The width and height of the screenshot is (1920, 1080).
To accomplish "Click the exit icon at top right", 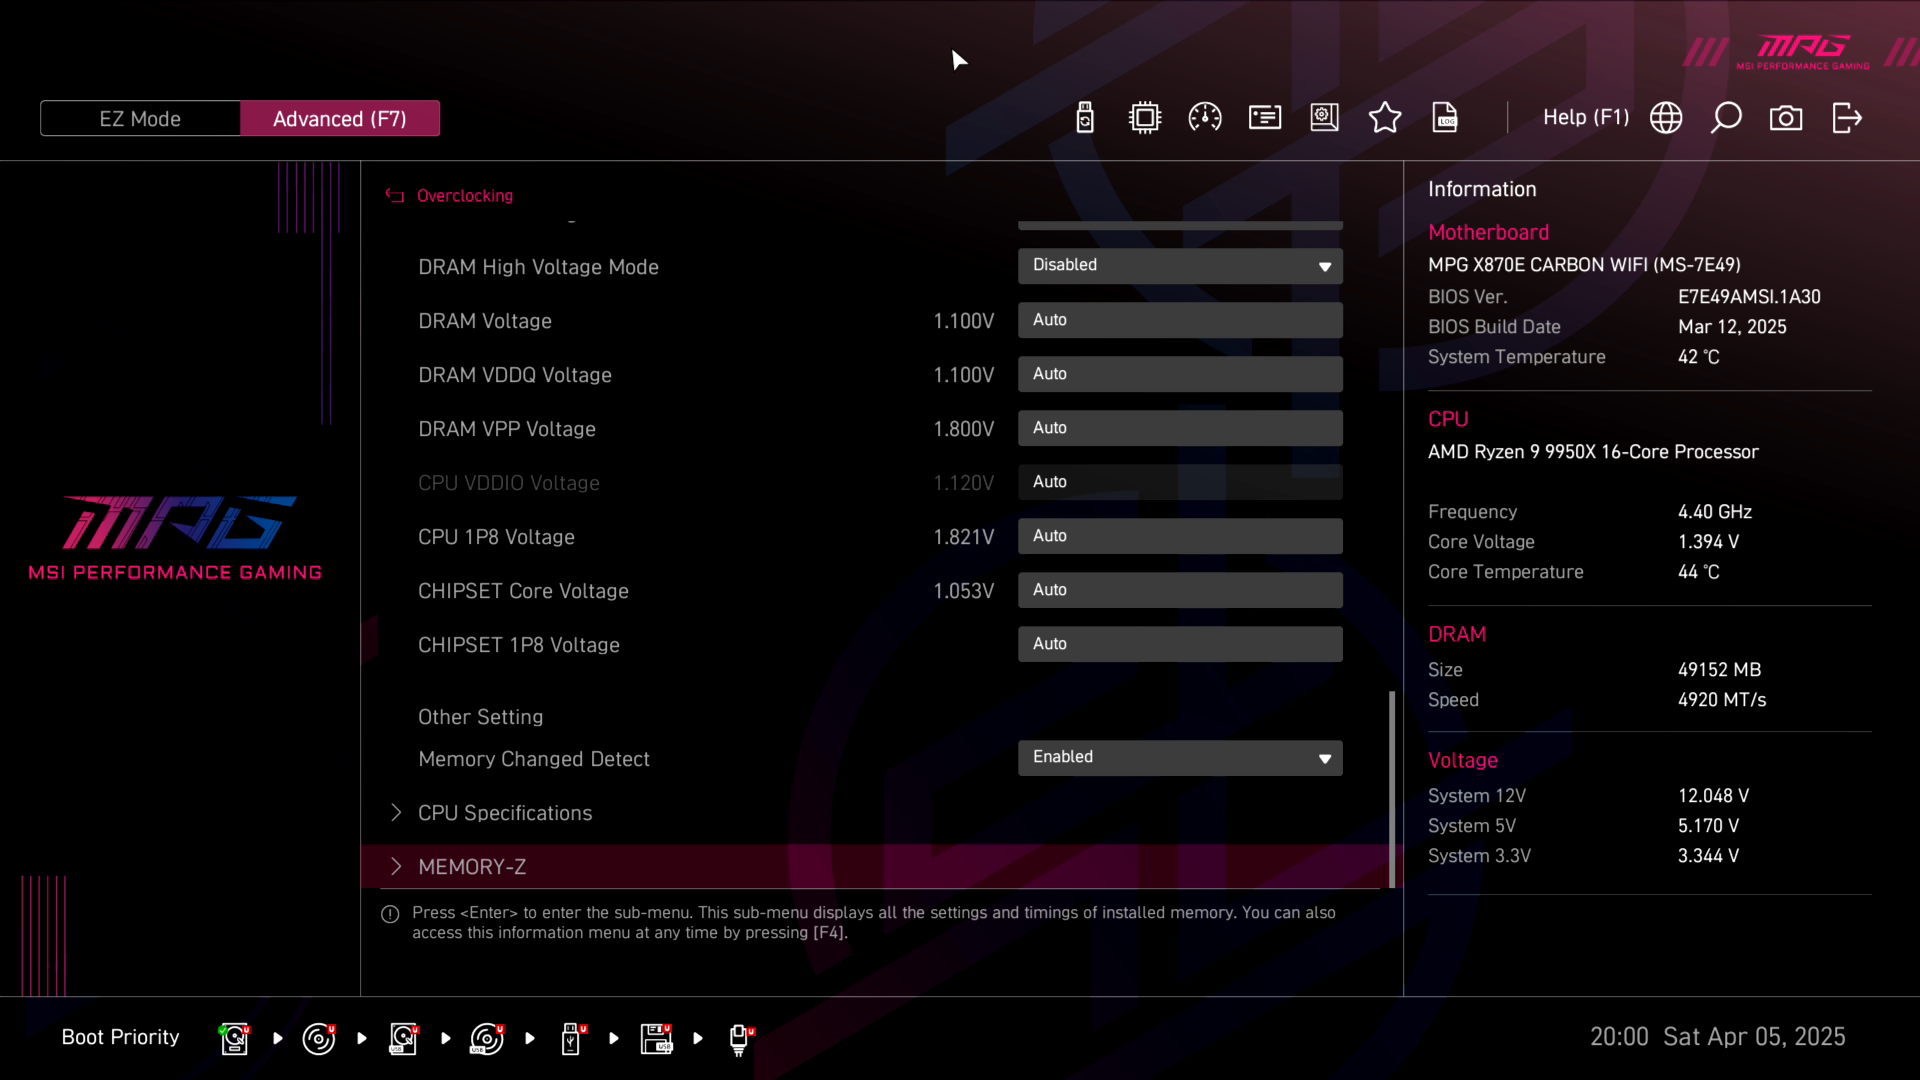I will pos(1846,118).
